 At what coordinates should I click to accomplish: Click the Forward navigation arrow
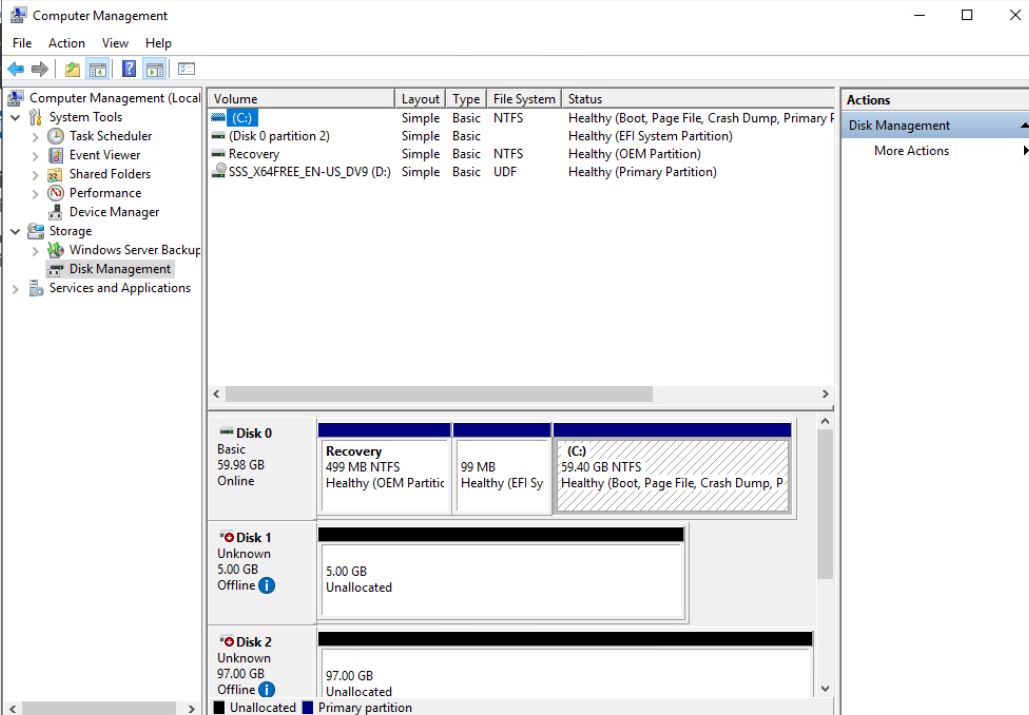pyautogui.click(x=39, y=68)
